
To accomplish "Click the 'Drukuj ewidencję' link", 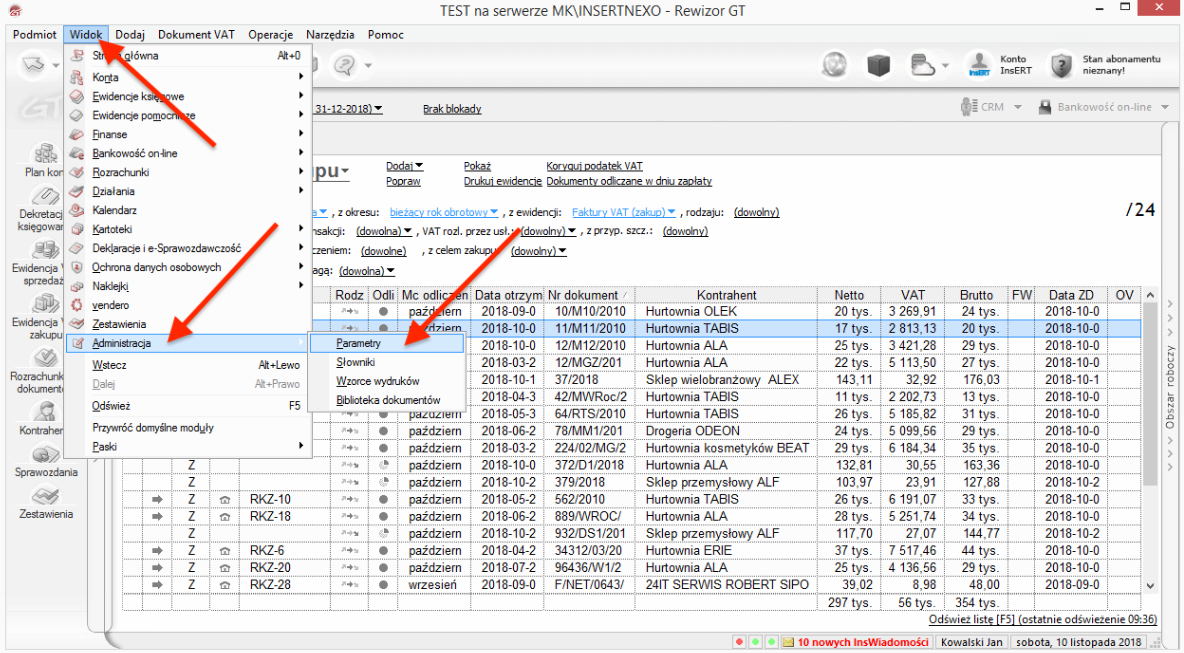I will coord(502,181).
